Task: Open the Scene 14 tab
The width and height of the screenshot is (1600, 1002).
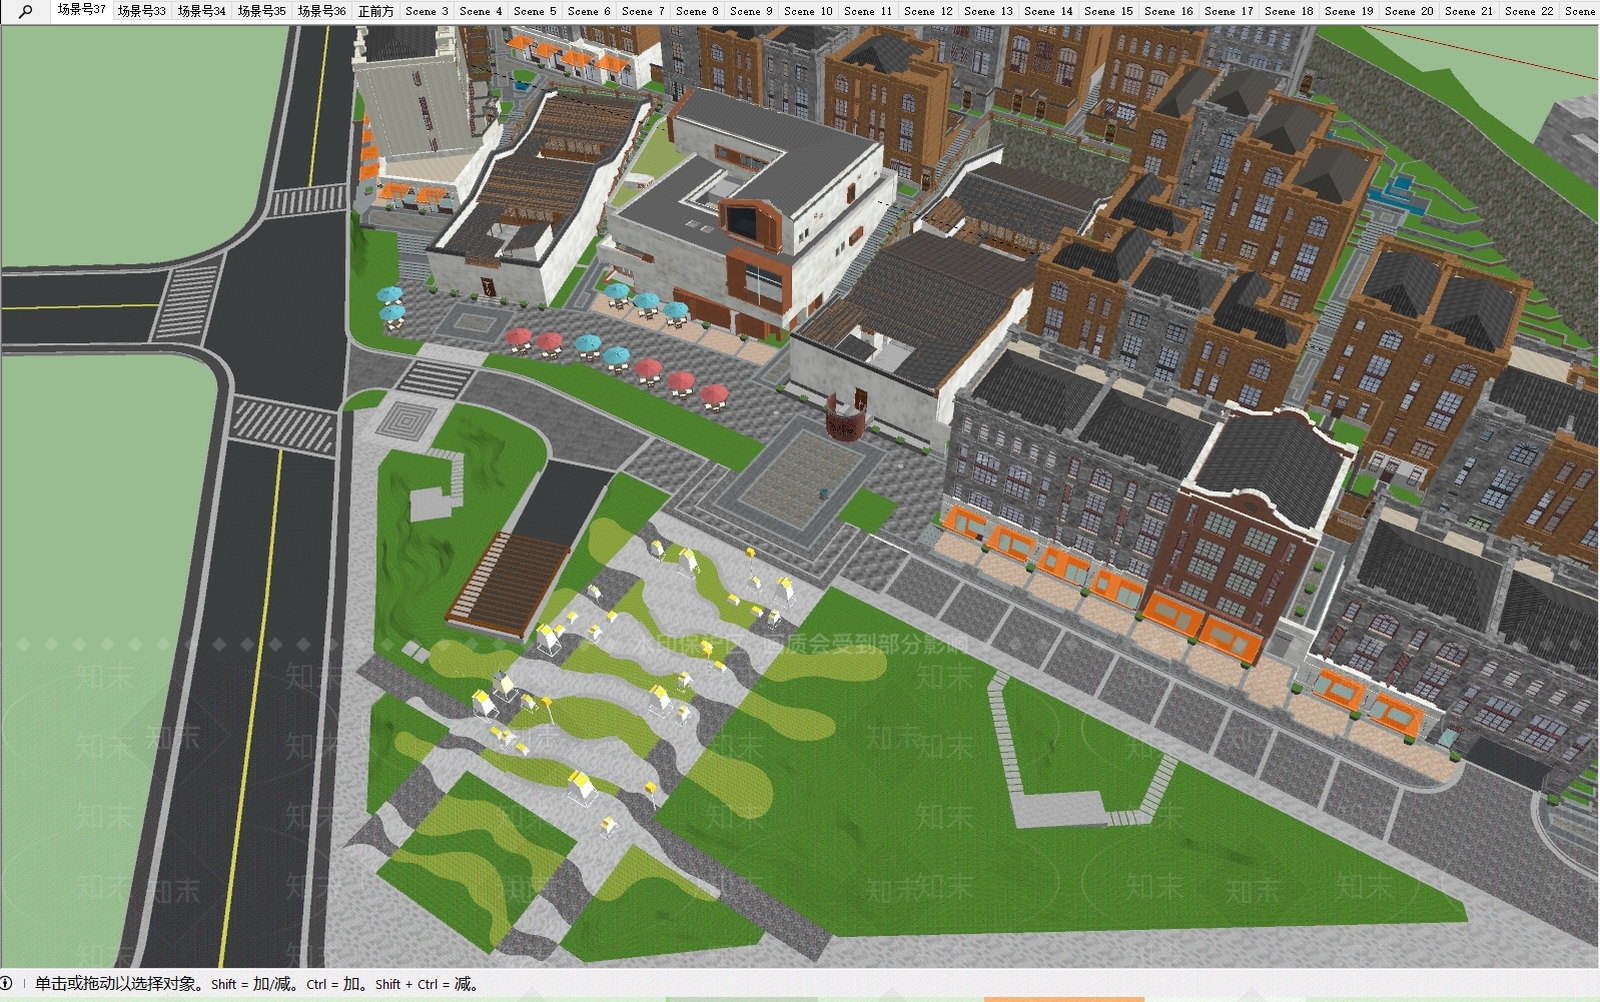Action: coord(1047,11)
